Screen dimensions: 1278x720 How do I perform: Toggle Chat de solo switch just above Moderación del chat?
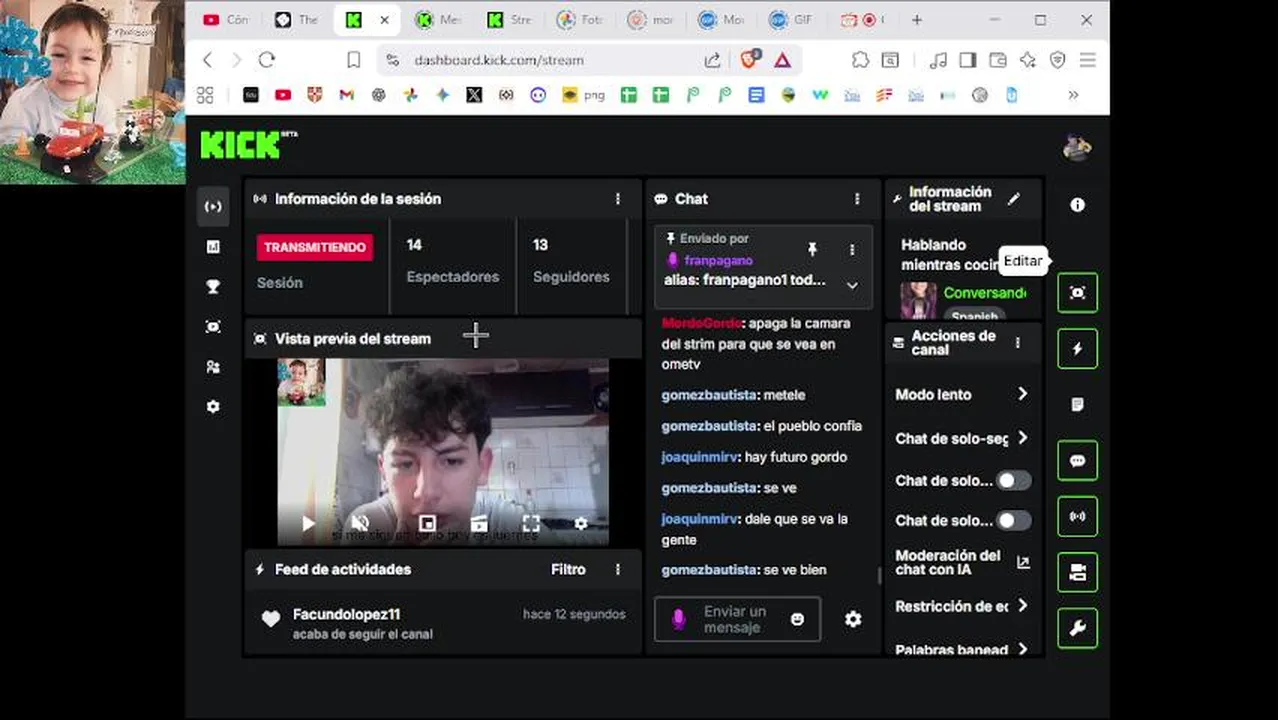[x=1013, y=521]
